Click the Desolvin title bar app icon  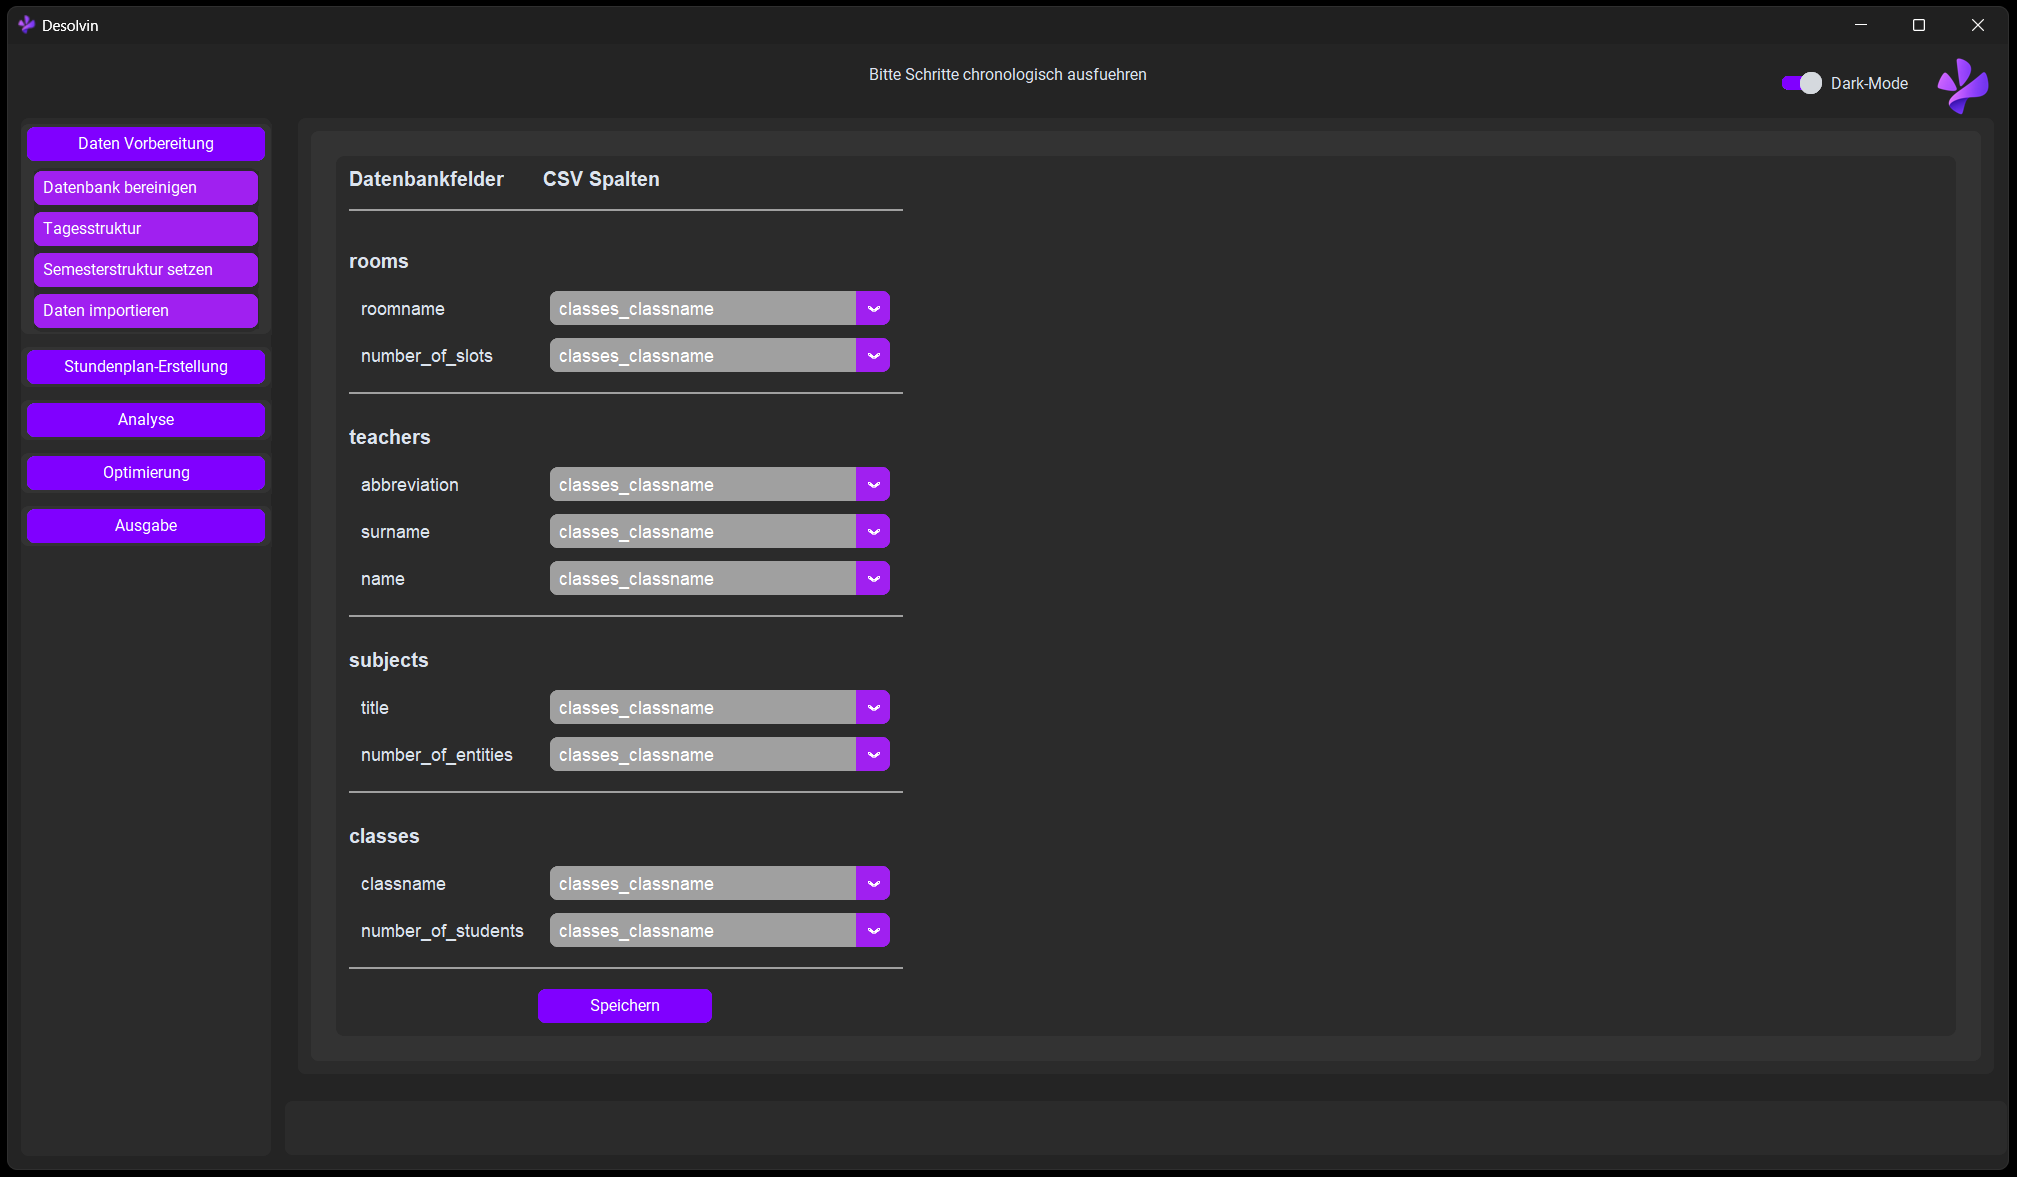27,25
